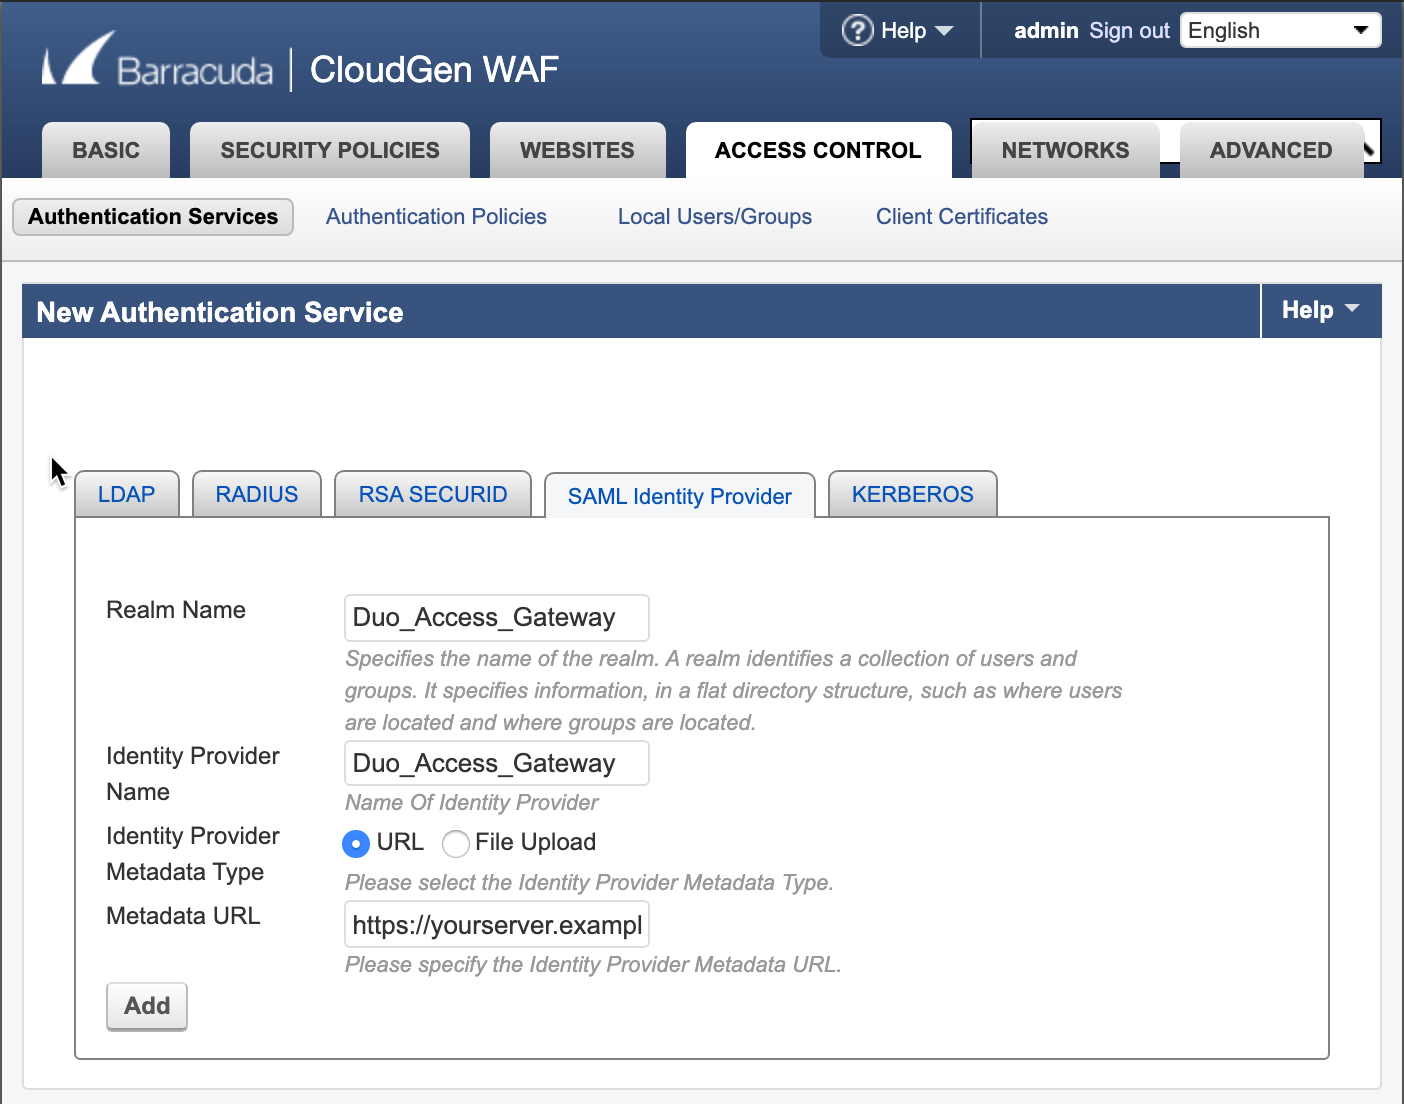Switch to the BASIC tab
Screen dimensions: 1404x1104
(x=105, y=150)
